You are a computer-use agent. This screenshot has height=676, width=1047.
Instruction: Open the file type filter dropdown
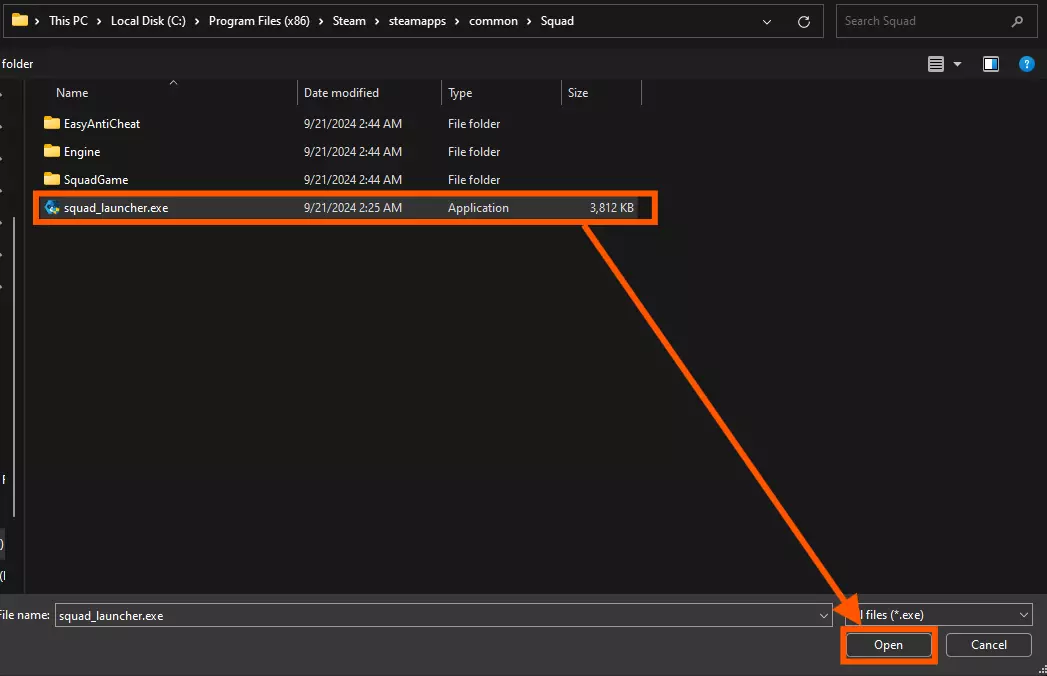click(1024, 615)
